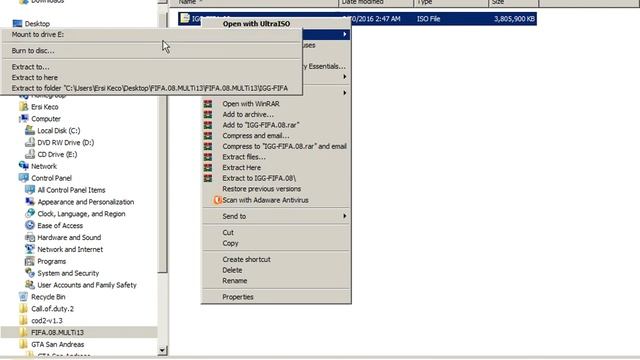Click CD Drive (E:) icon
Screen dimensions: 640x360
click(x=30, y=154)
